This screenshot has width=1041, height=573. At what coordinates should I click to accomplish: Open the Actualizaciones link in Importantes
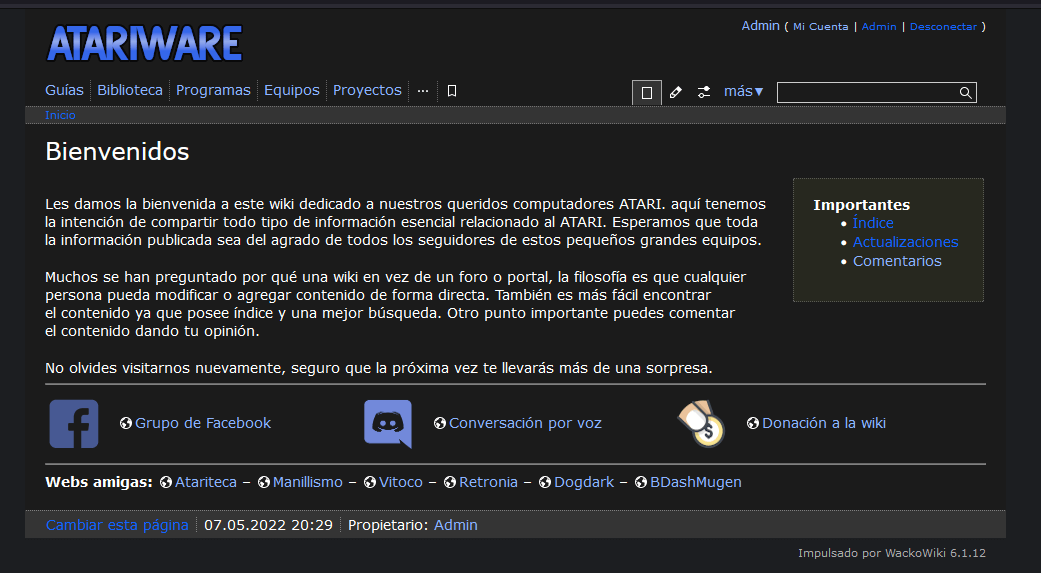click(x=905, y=242)
